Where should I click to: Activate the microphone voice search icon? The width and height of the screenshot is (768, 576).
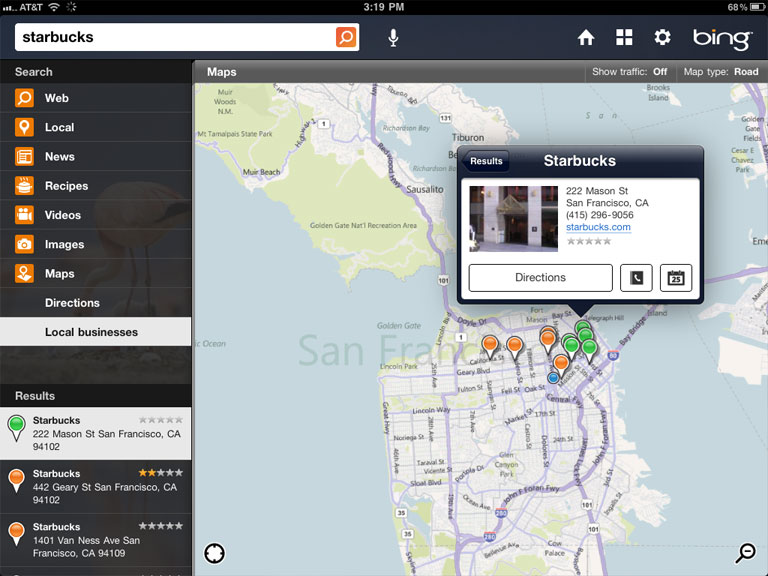393,38
